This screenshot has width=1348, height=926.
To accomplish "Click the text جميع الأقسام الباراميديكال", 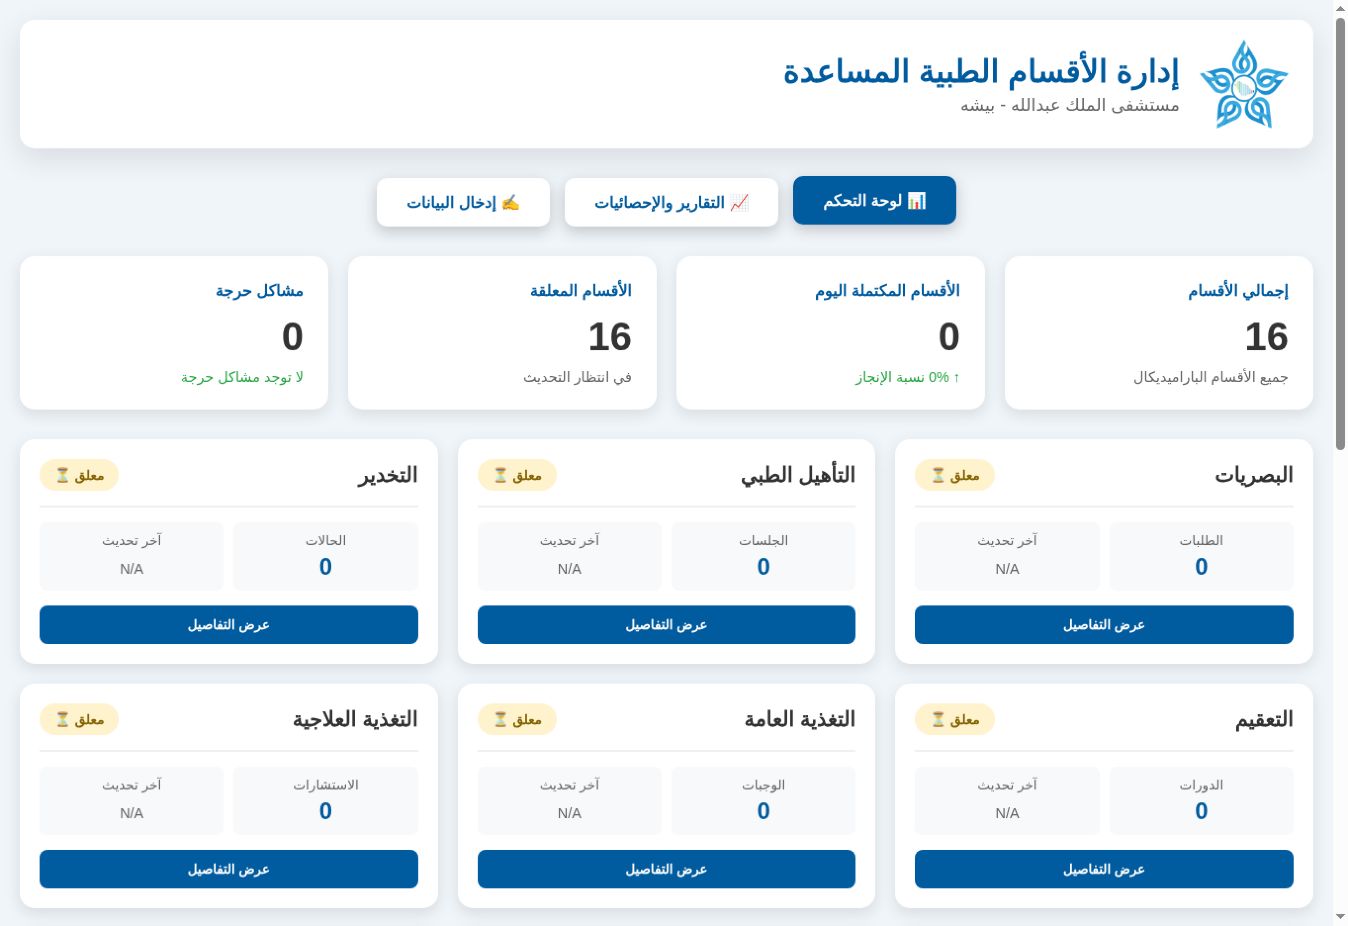I will (1211, 377).
